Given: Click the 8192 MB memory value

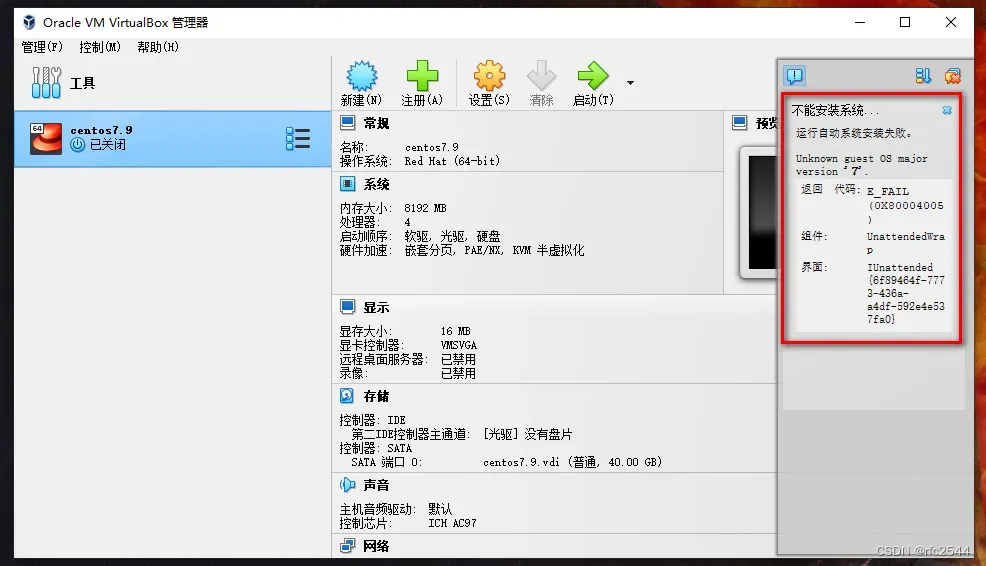Looking at the screenshot, I should (x=425, y=208).
